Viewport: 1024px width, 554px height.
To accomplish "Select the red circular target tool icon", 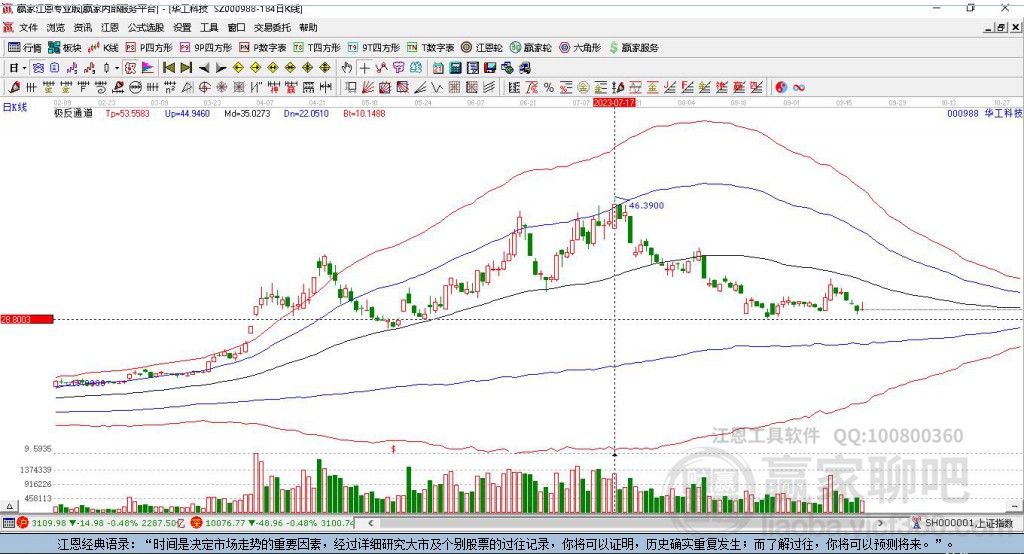I will [x=204, y=87].
